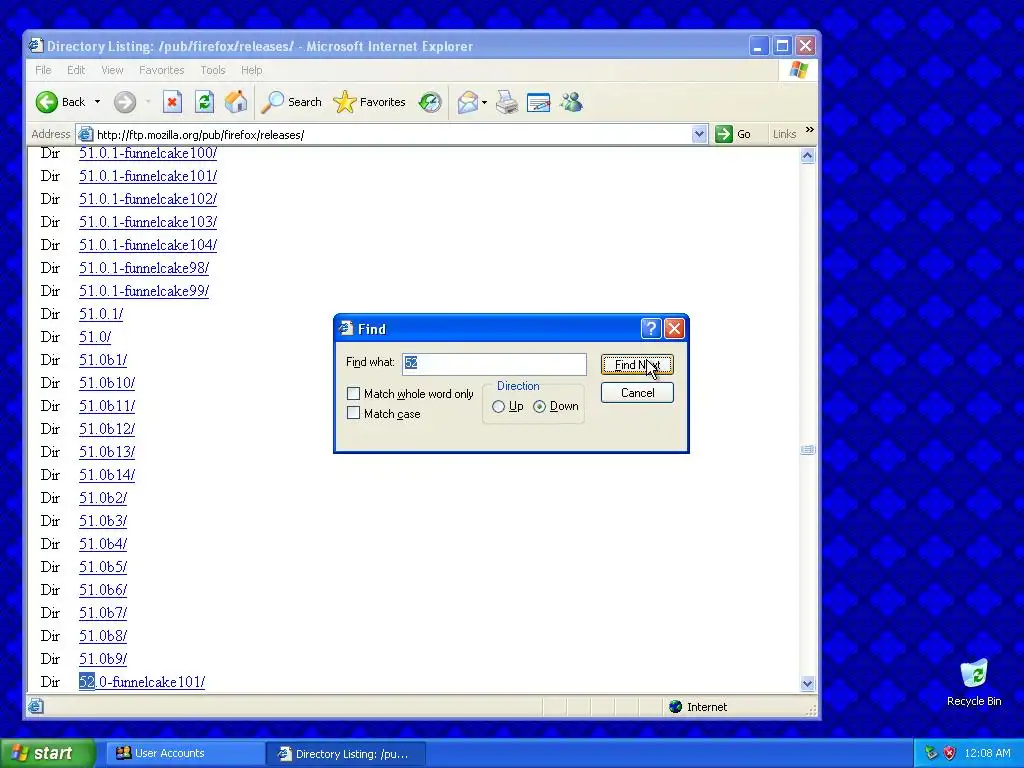Open Favorites star icon

point(344,102)
